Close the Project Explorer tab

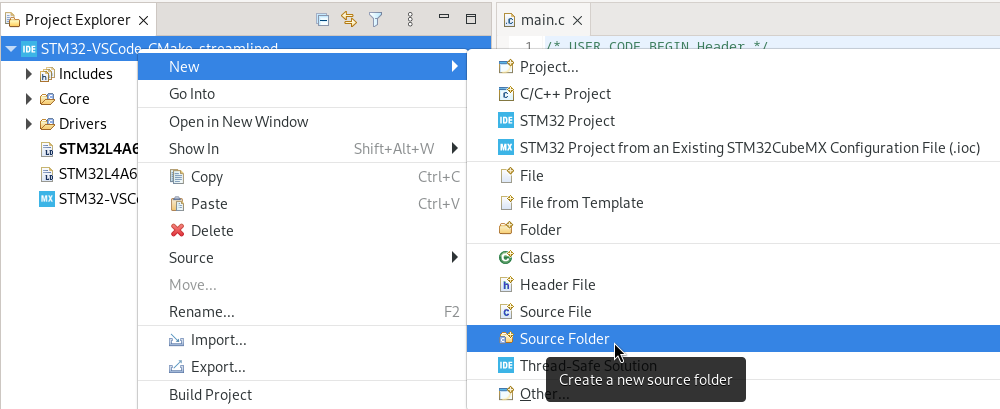point(143,20)
